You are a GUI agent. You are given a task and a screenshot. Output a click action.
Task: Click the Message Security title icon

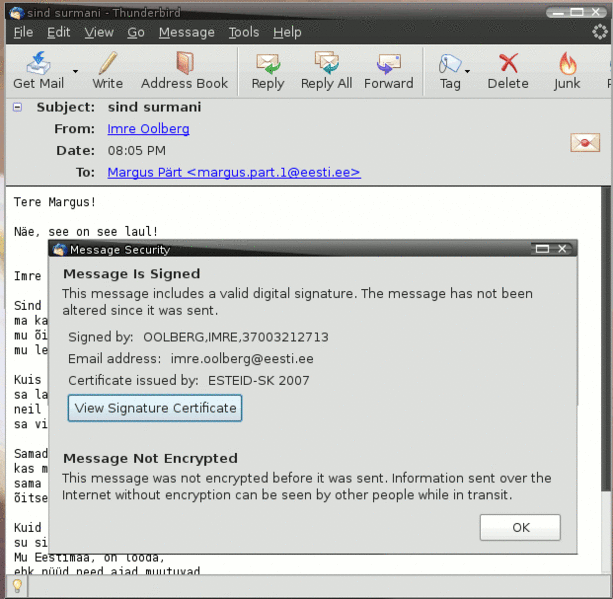(59, 249)
